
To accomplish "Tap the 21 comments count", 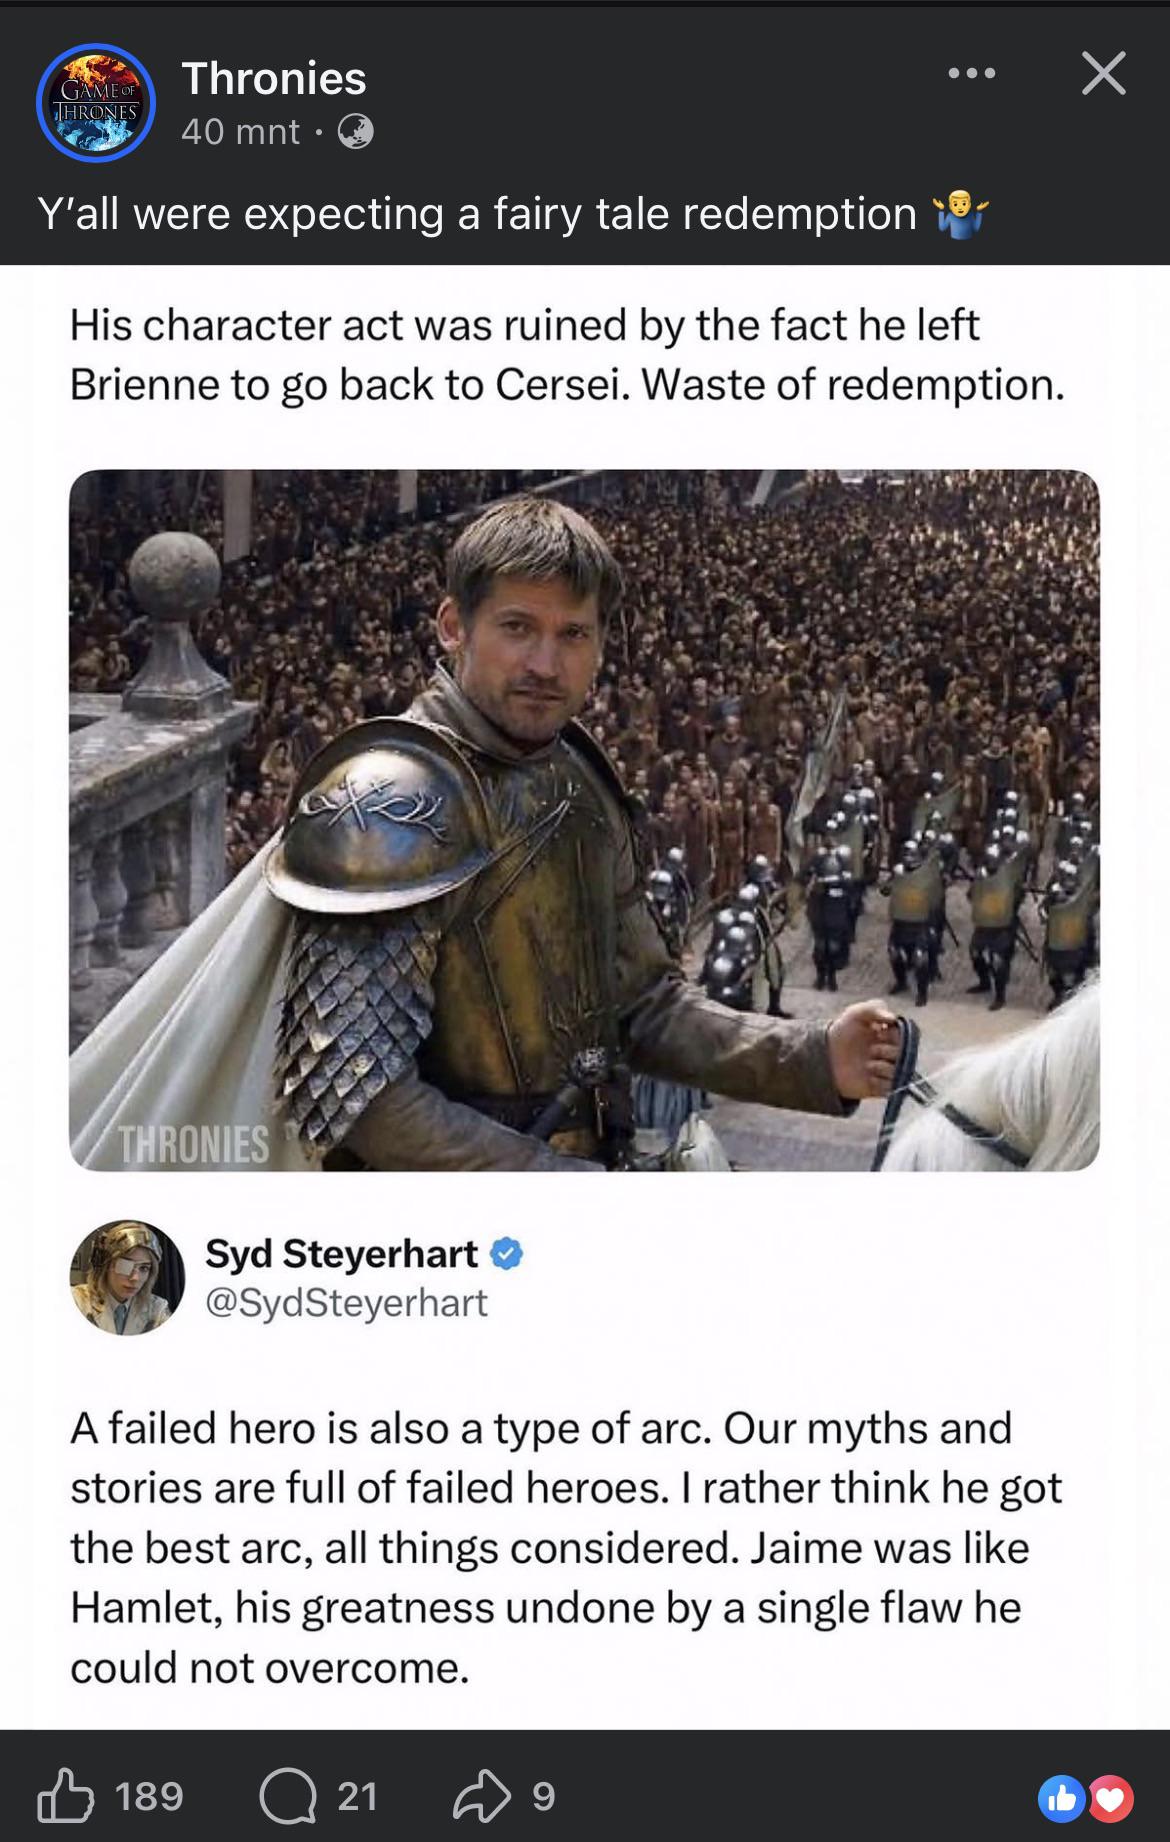I will [357, 1796].
